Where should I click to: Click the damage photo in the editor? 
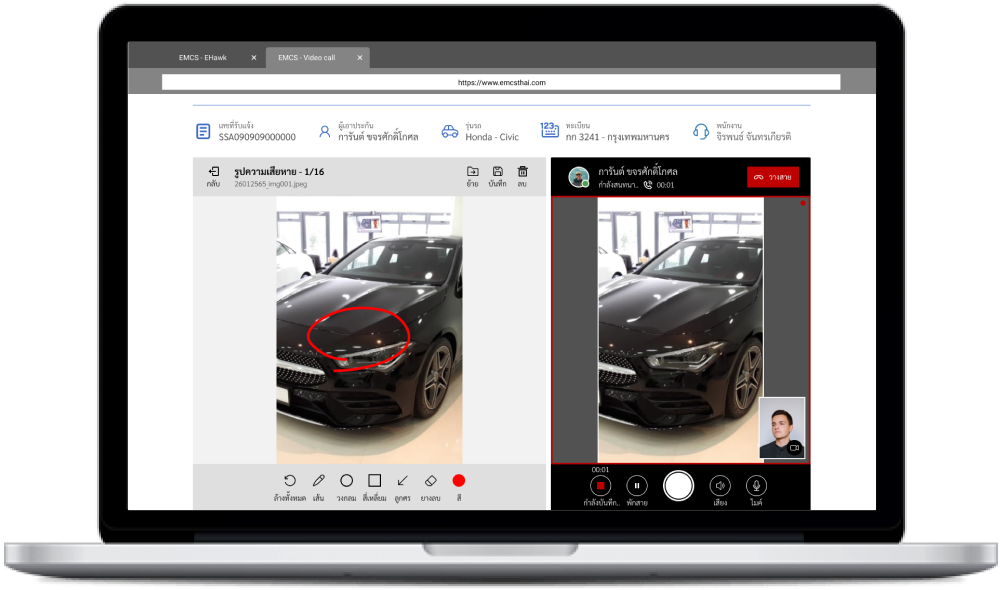pyautogui.click(x=369, y=330)
